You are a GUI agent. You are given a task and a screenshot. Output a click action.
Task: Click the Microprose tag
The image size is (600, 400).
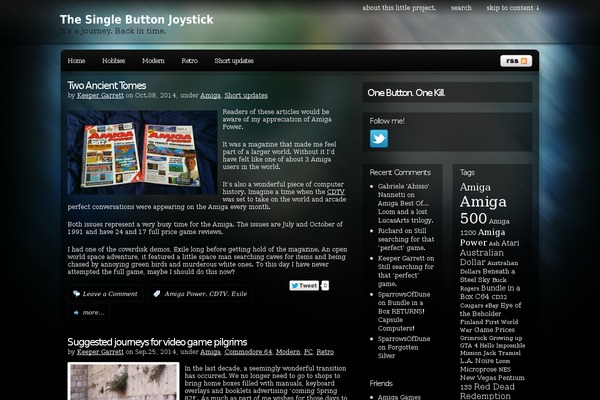coord(478,370)
